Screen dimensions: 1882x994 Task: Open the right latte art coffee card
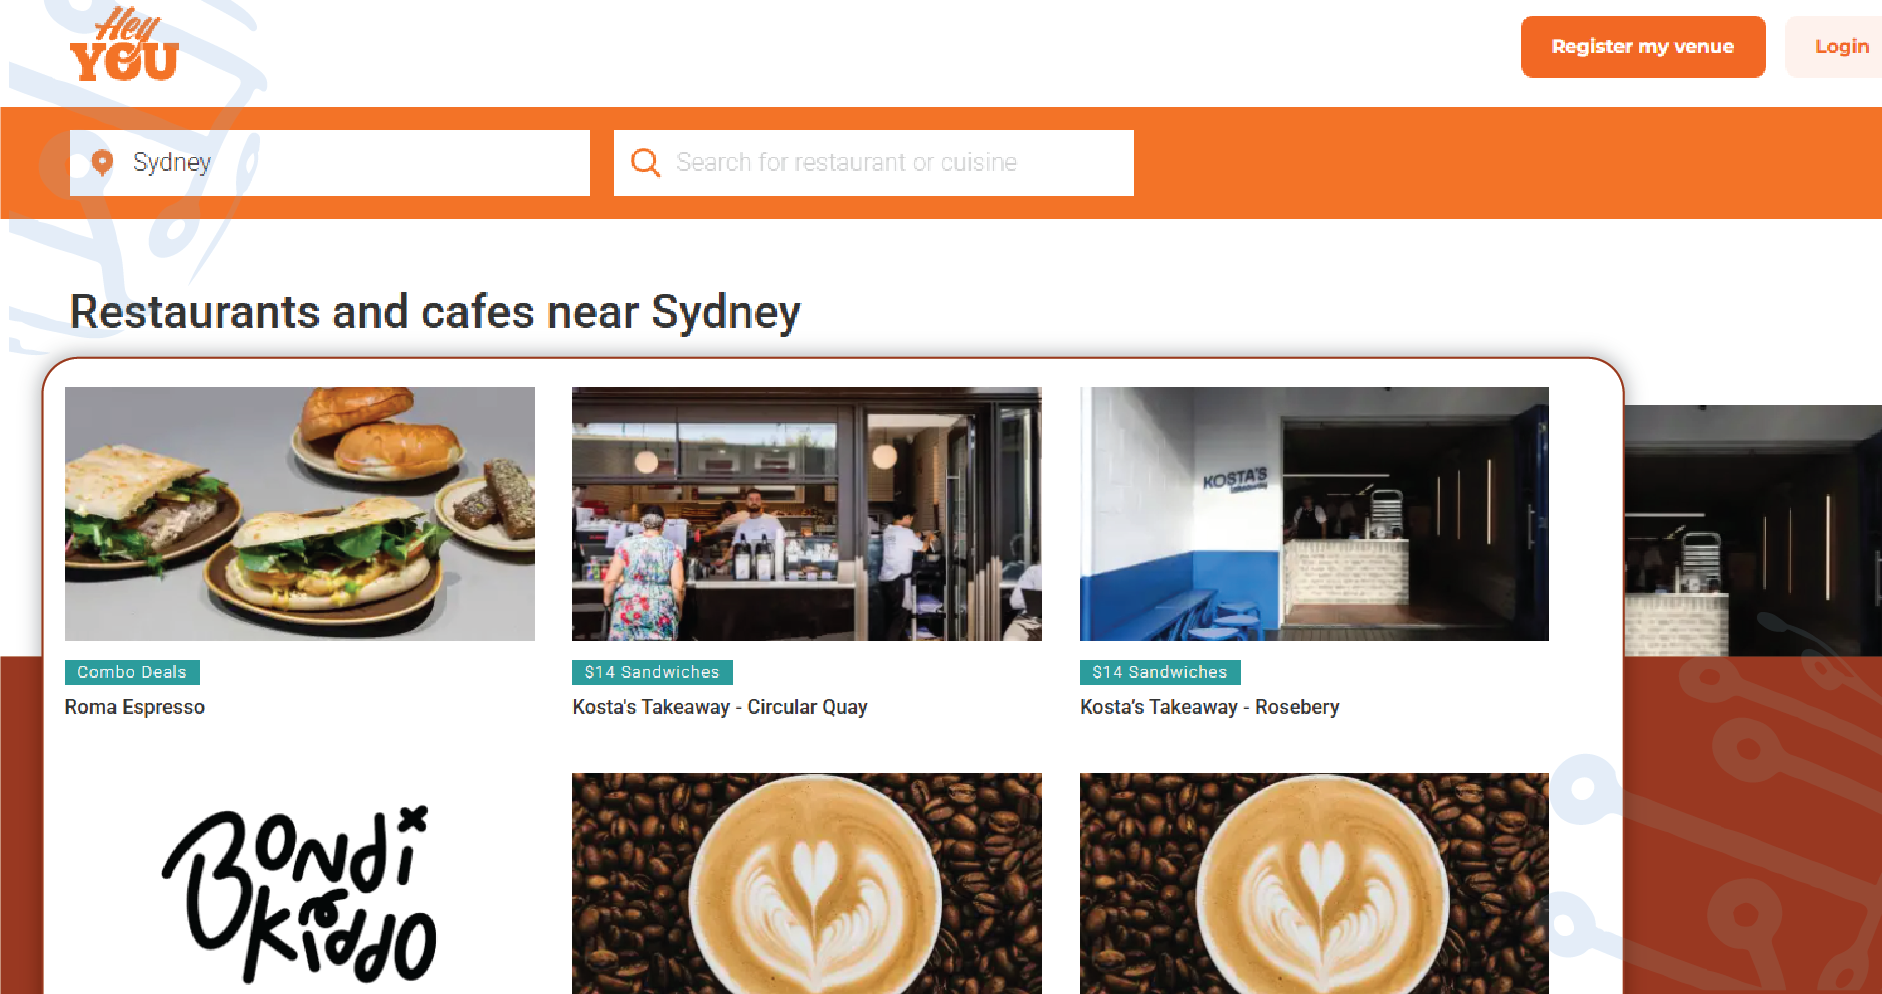coord(1314,884)
